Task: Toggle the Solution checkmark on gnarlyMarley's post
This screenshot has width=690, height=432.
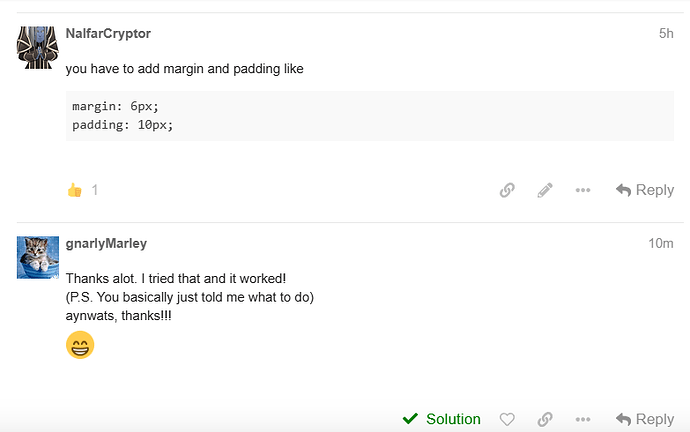Action: tap(441, 419)
